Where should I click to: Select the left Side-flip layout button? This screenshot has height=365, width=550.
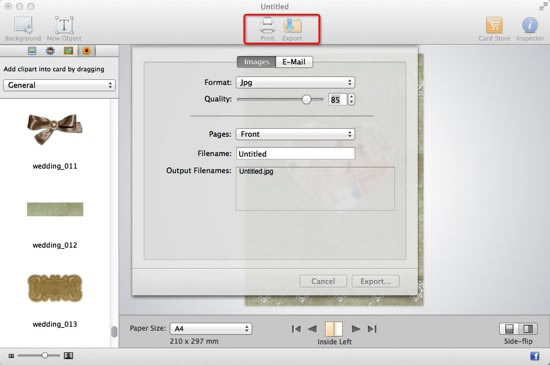[x=509, y=329]
